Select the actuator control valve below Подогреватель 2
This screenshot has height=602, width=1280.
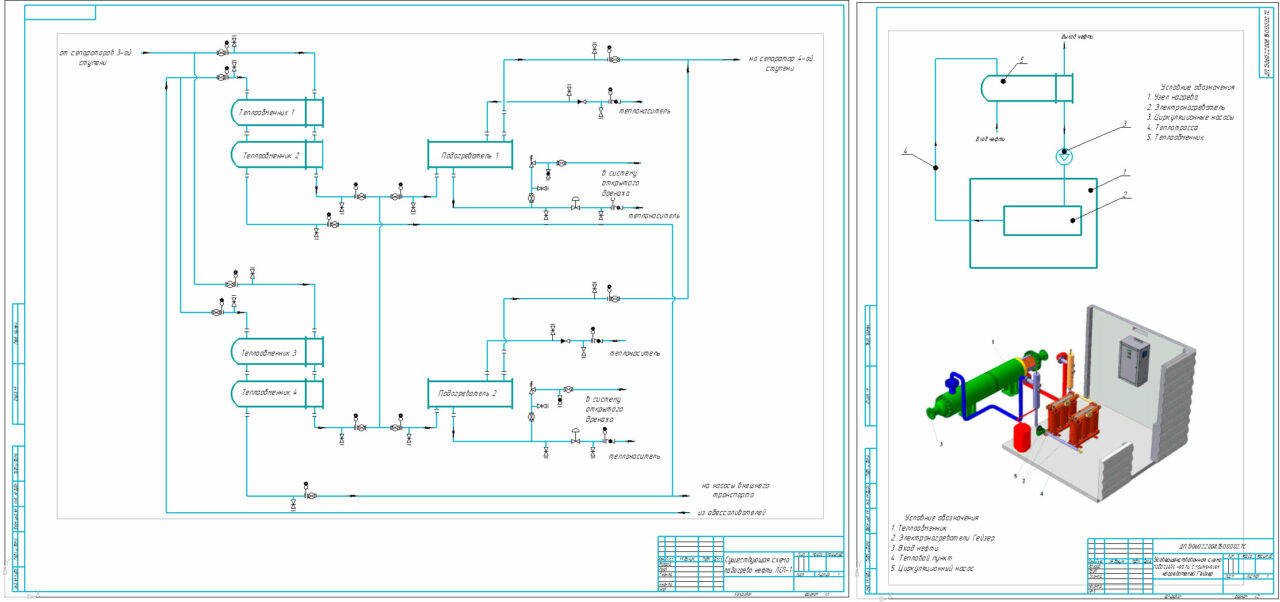click(x=575, y=435)
